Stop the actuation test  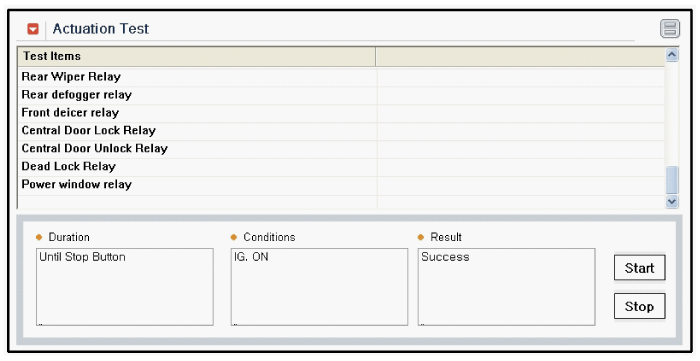(x=639, y=307)
